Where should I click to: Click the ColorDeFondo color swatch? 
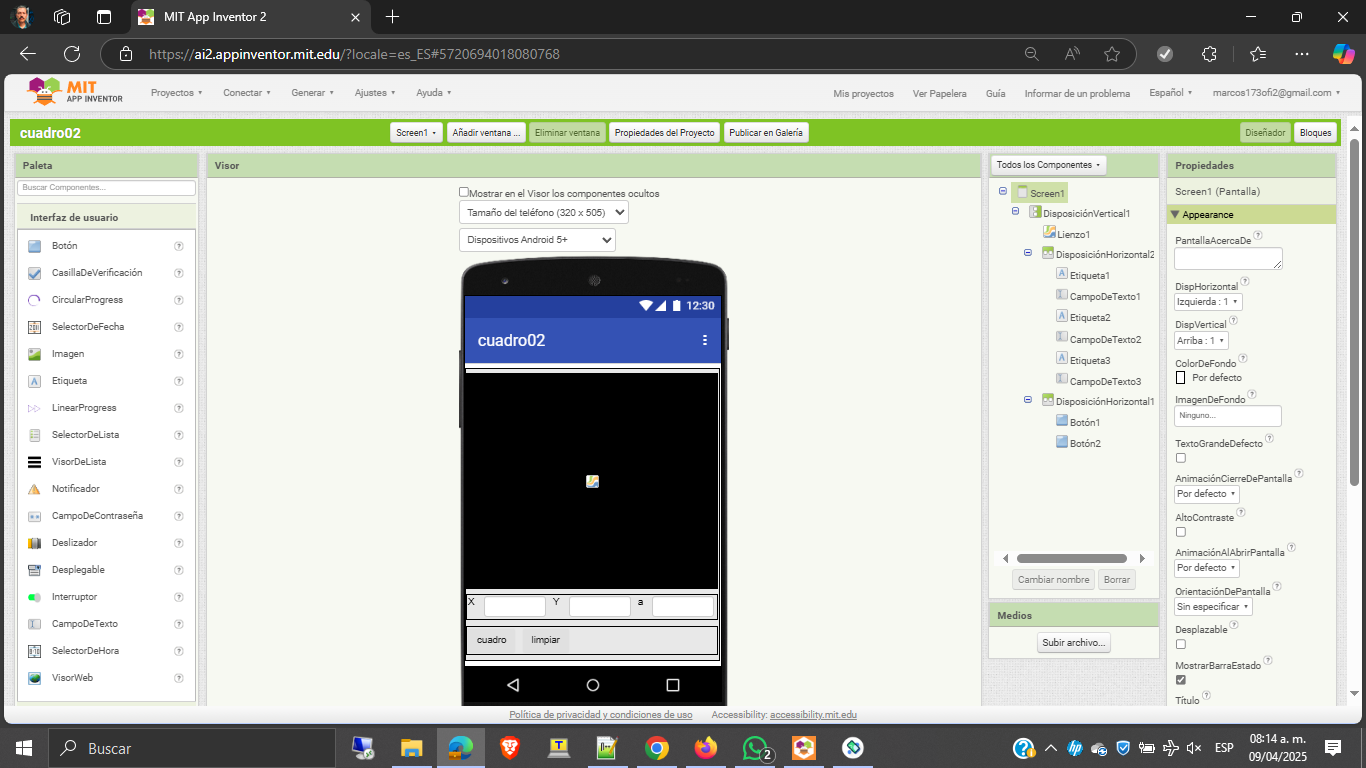pos(1181,378)
